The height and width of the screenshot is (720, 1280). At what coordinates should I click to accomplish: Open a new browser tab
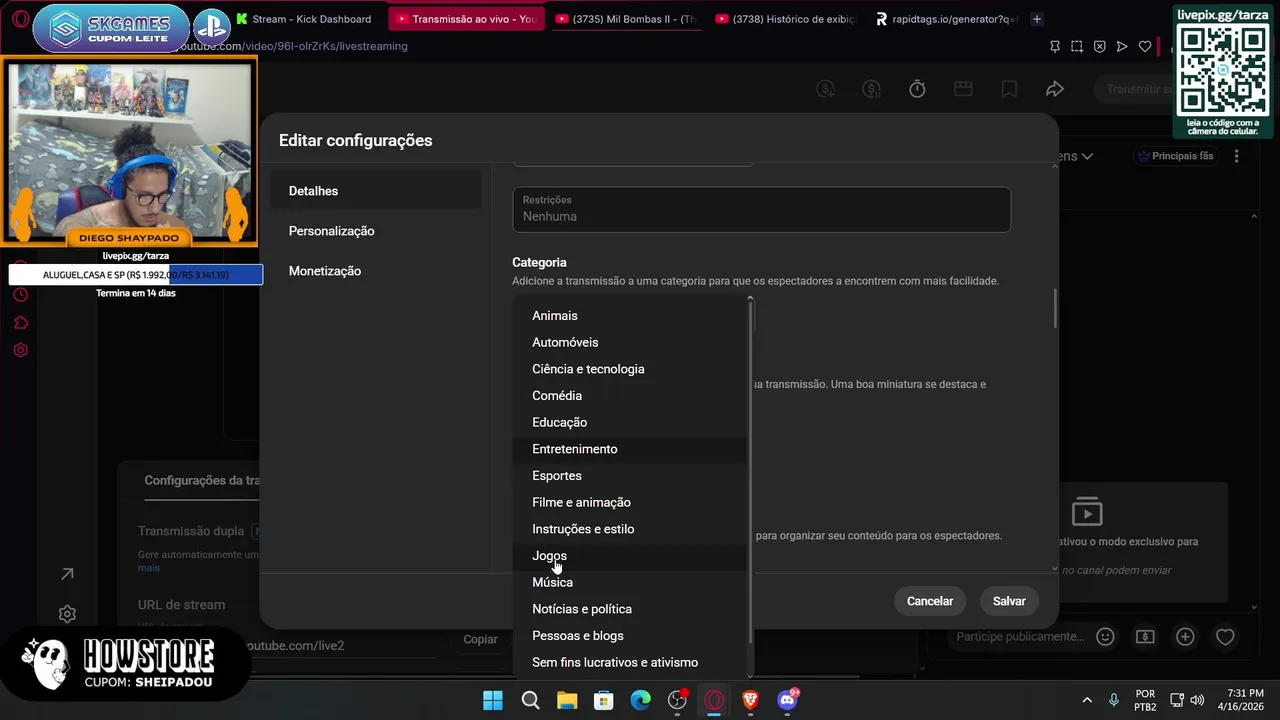tap(1037, 19)
